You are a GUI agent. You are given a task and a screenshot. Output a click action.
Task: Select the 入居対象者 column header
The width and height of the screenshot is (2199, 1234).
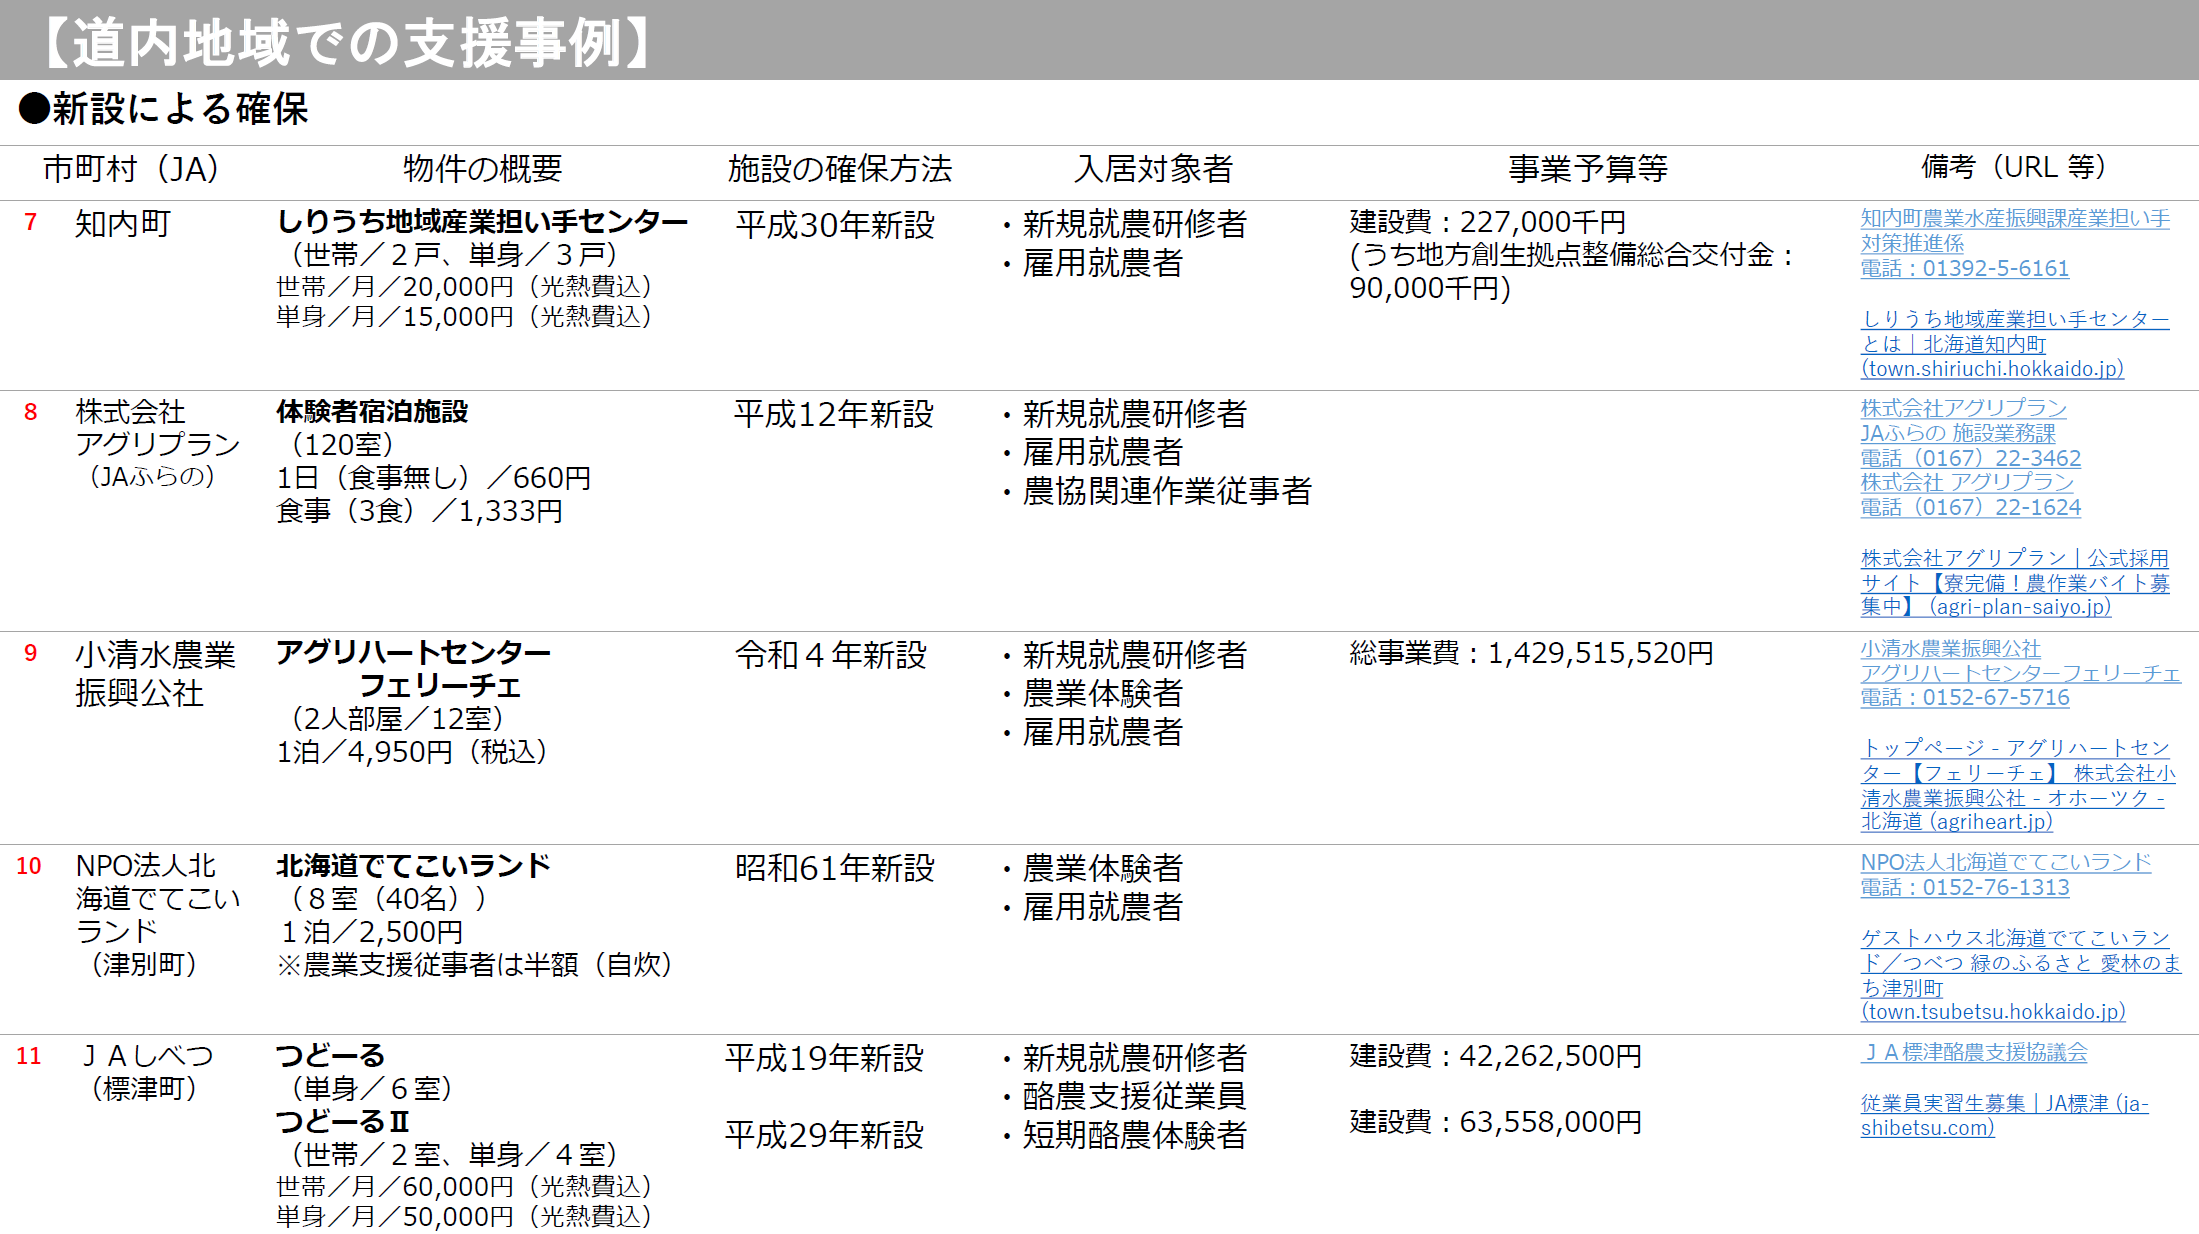pos(1154,170)
